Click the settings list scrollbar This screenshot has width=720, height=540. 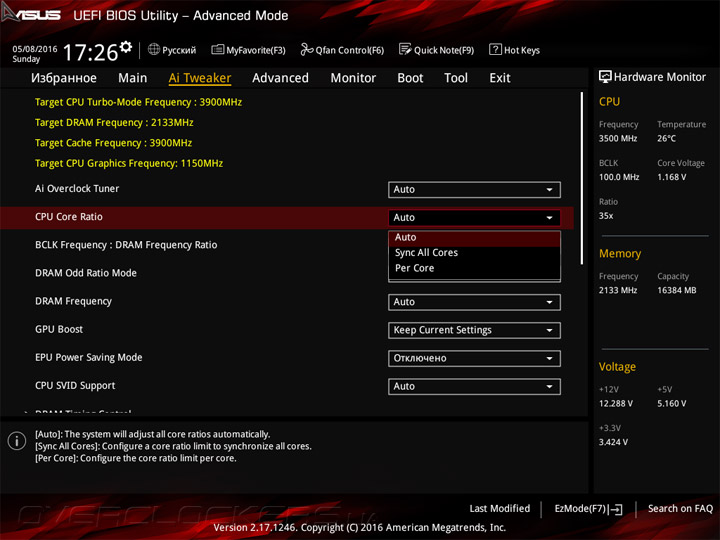tap(582, 178)
